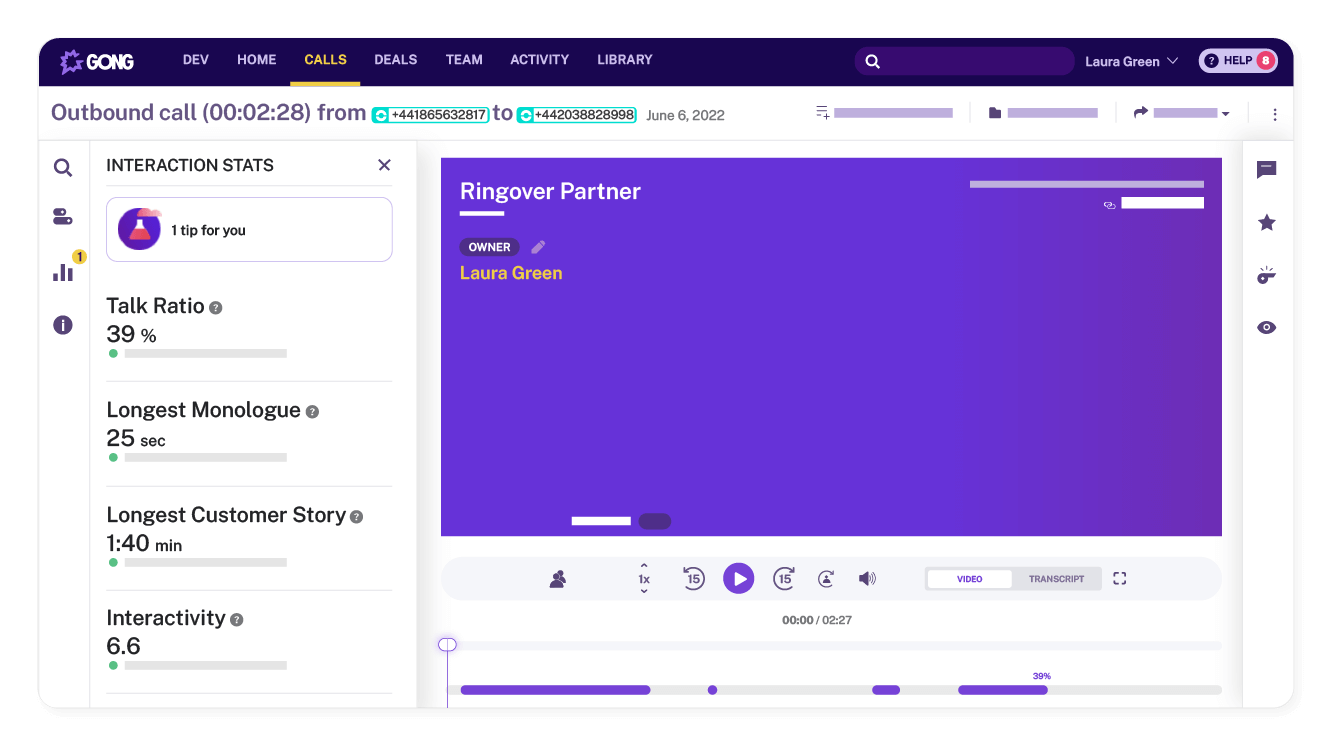Open the comments icon on right sidebar
This screenshot has height=746, width=1332.
pos(1266,170)
